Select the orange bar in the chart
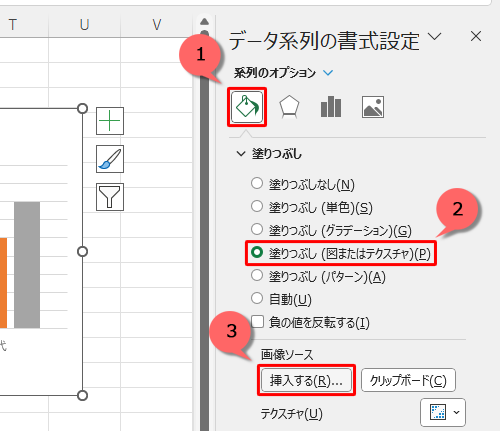 (x=3, y=283)
